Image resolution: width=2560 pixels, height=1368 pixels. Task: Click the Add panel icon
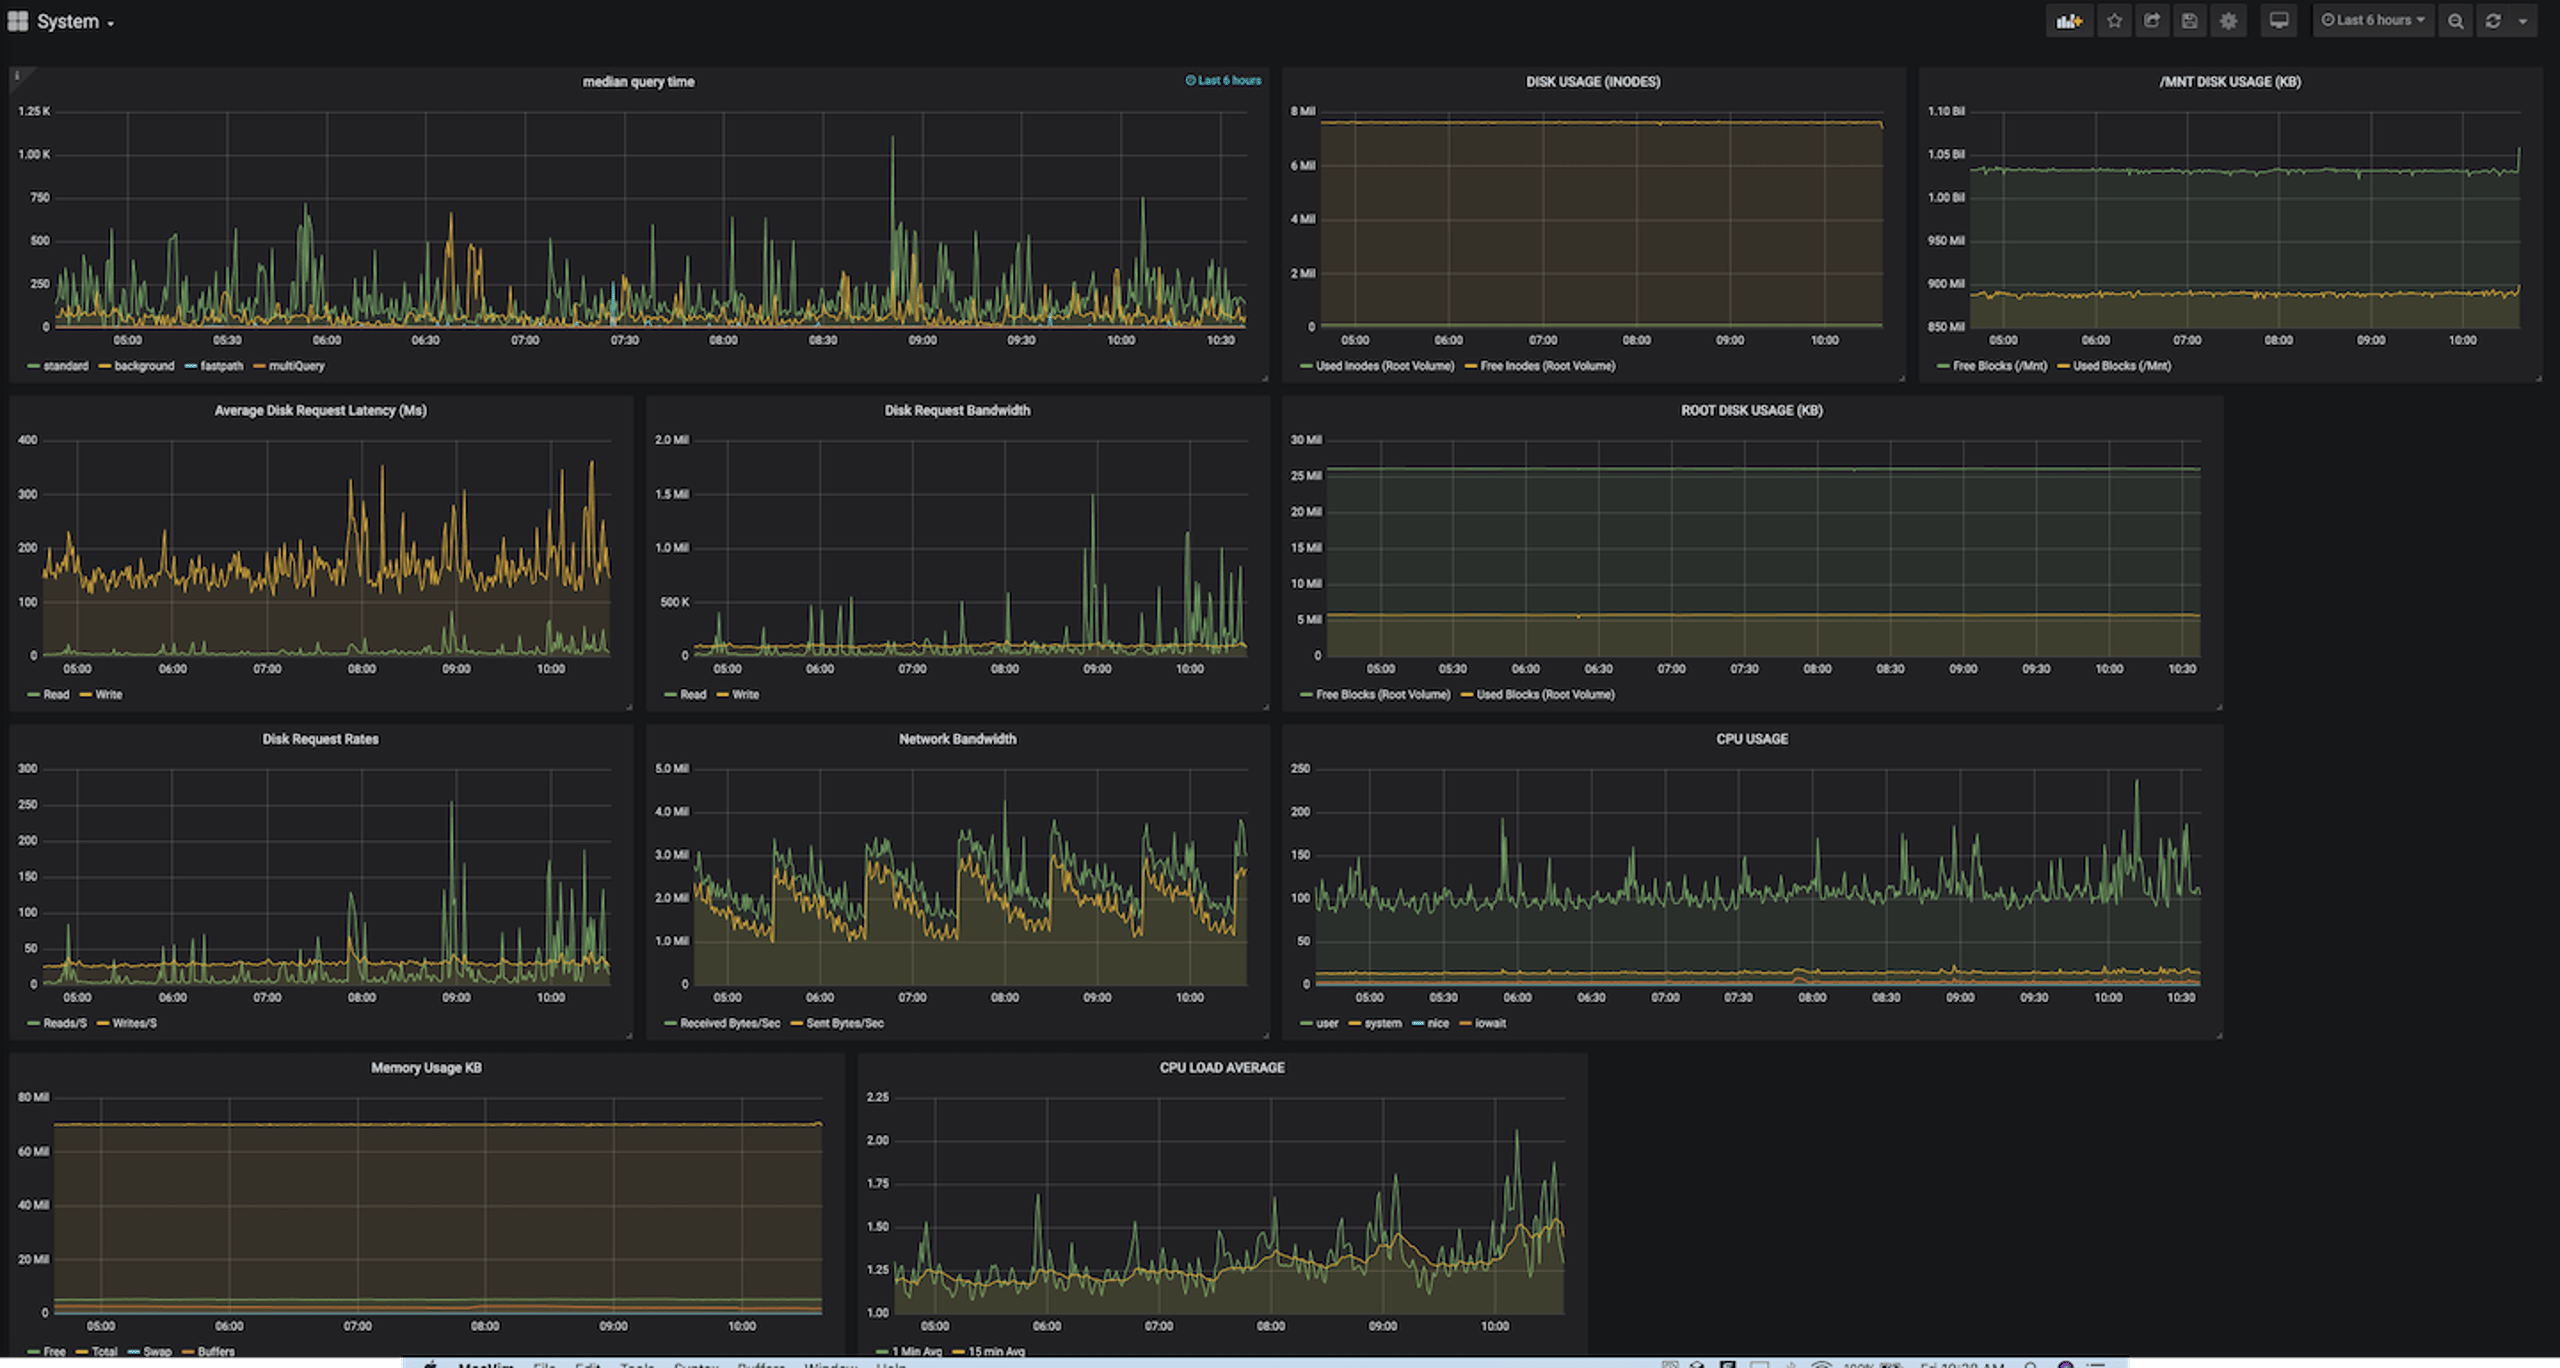click(x=2069, y=21)
